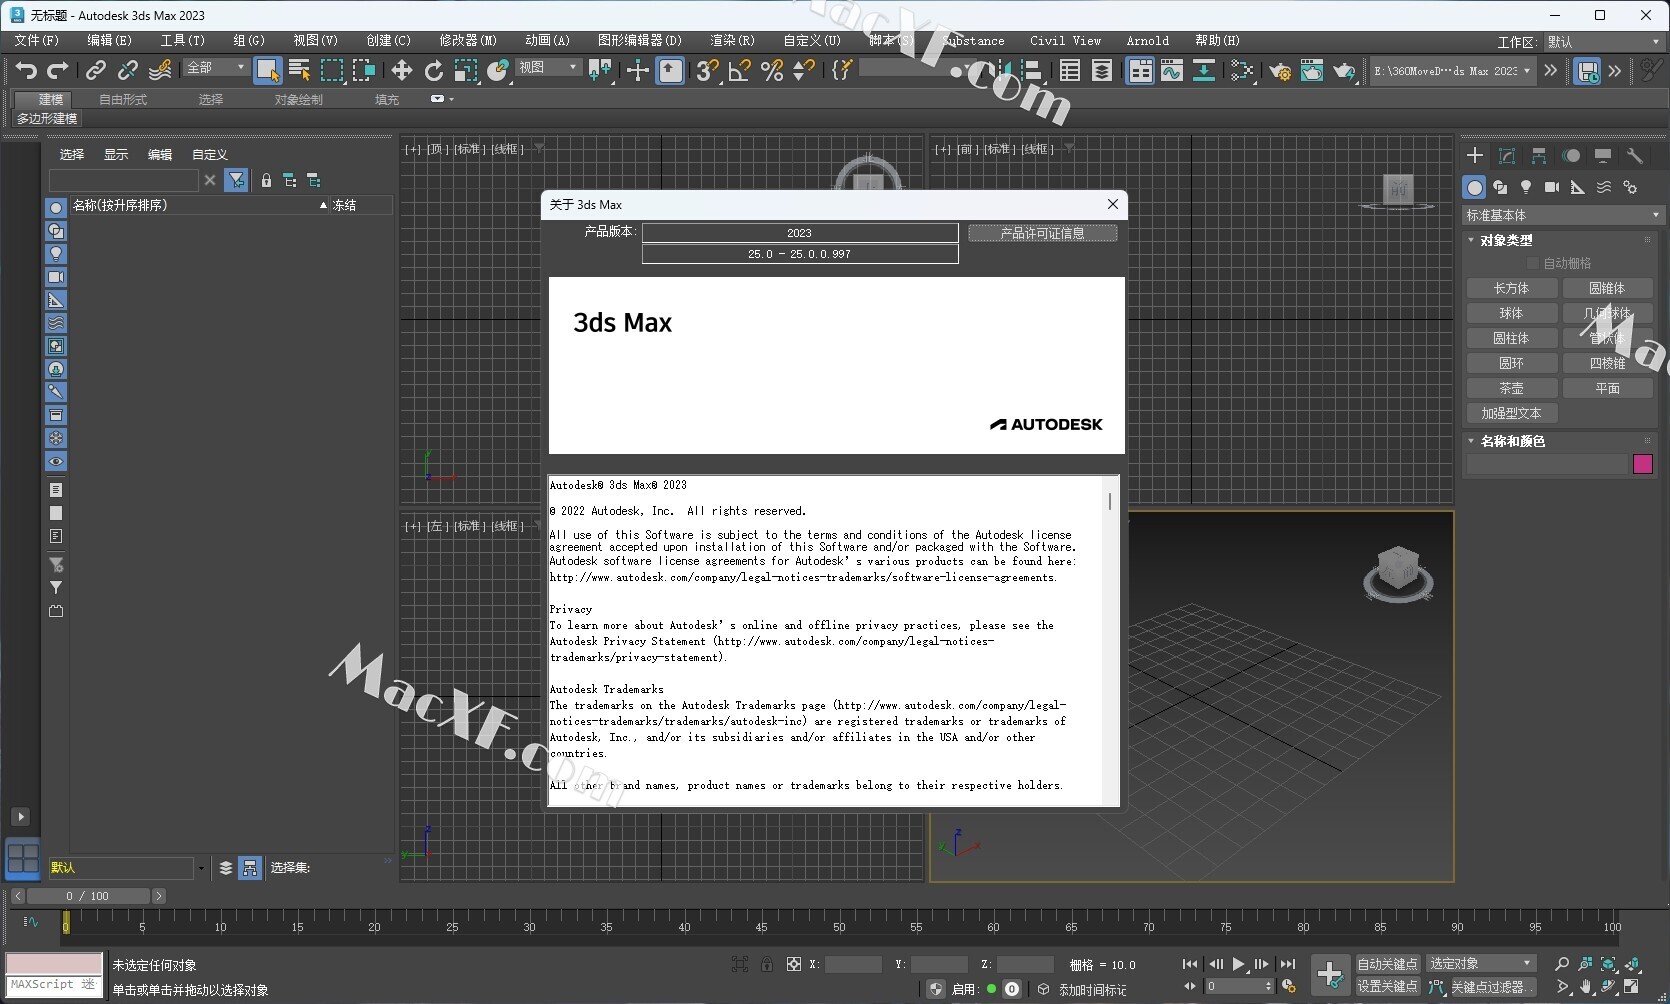The height and width of the screenshot is (1004, 1670).
Task: Open the 工作区 默认 workspace dropdown
Action: click(x=1603, y=42)
